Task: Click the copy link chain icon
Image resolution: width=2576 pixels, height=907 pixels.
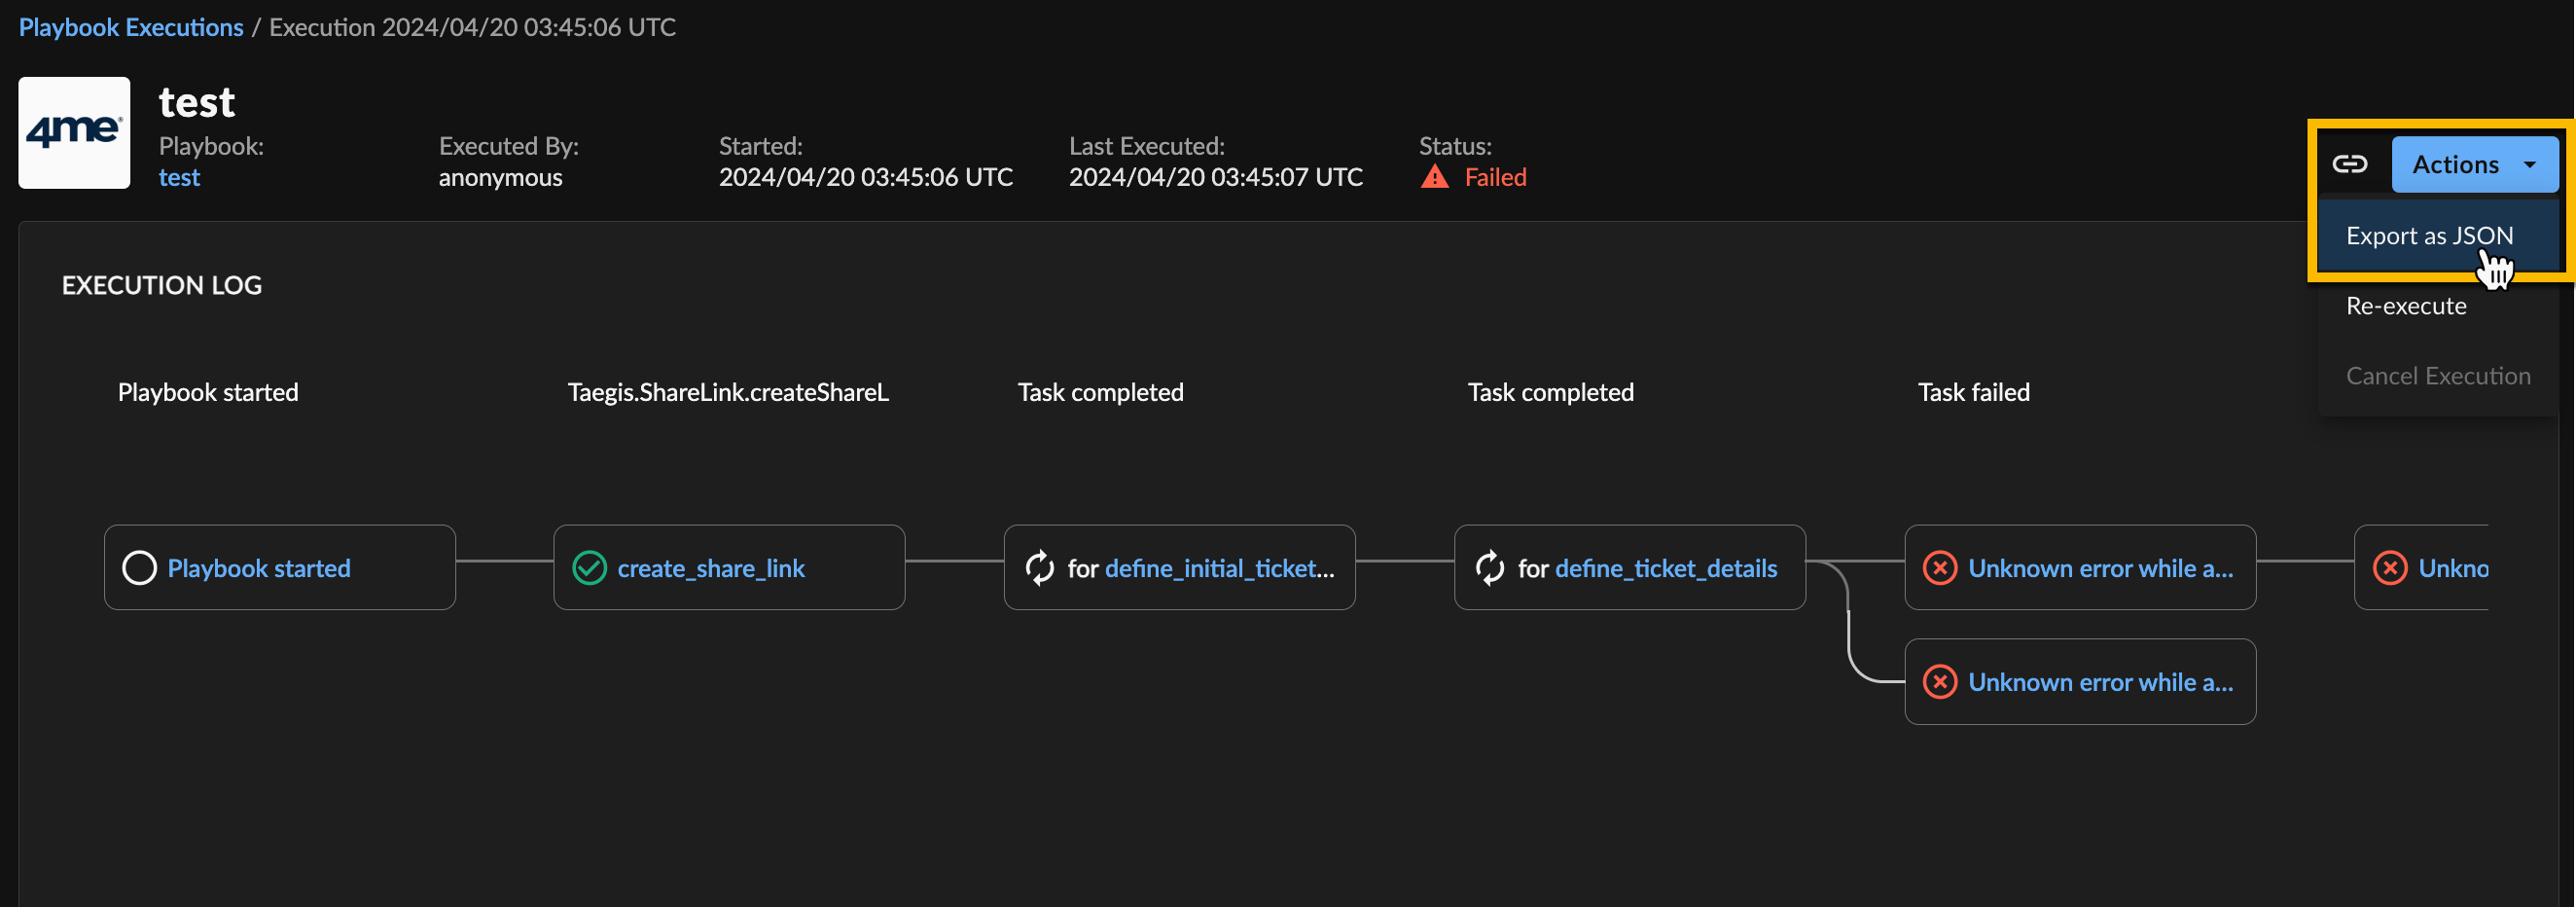Action: point(2350,164)
